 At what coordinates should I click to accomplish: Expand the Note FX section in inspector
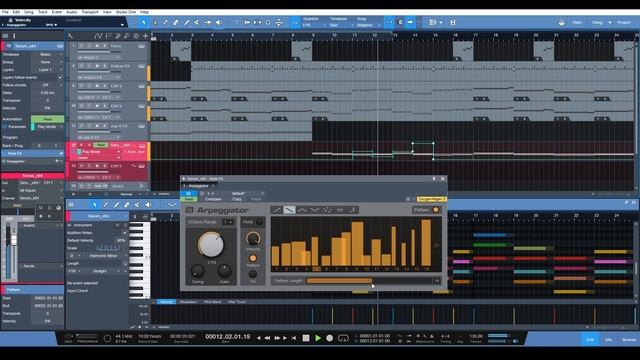32,153
